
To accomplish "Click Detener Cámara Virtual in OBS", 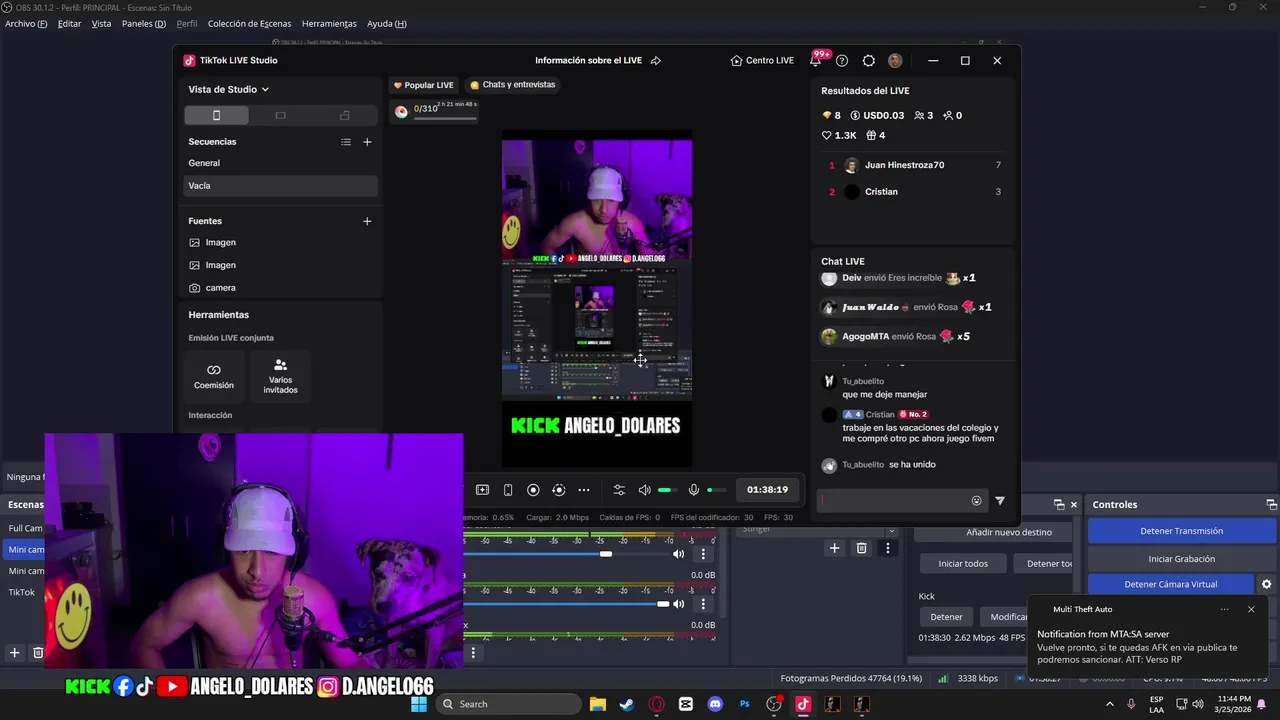I will click(x=1170, y=584).
